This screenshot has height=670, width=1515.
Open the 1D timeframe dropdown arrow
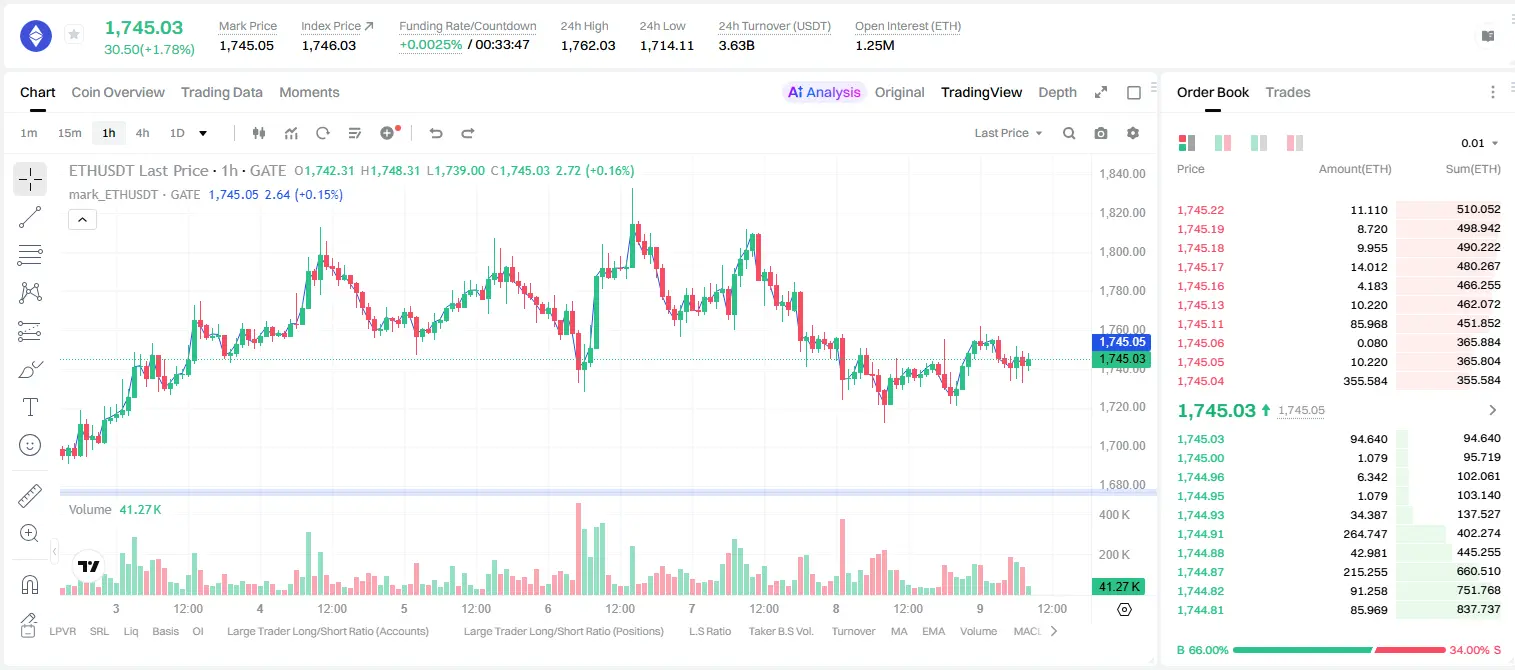click(x=203, y=133)
